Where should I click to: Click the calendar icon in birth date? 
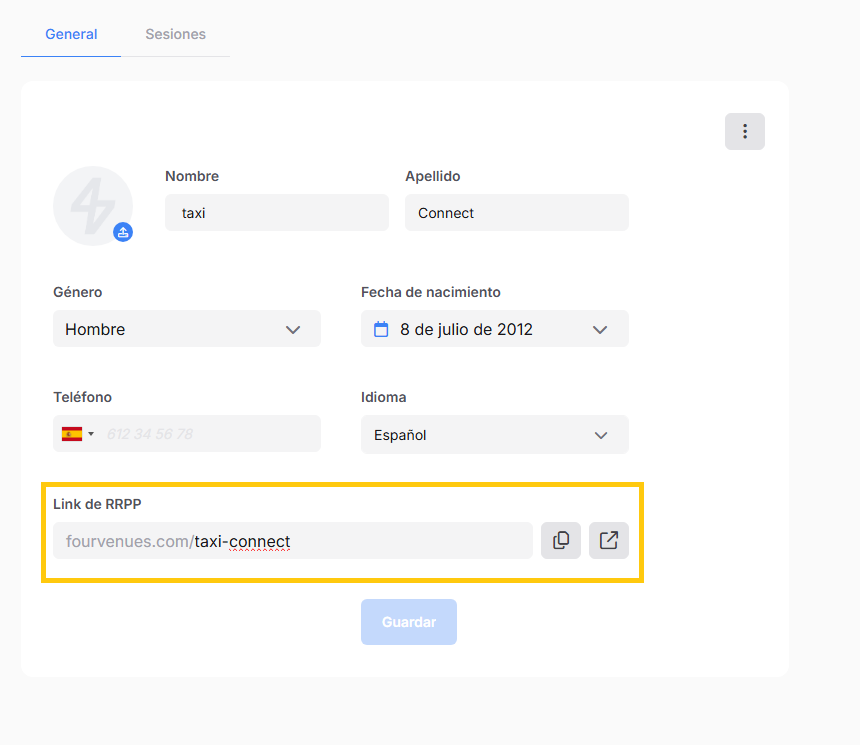coord(380,329)
